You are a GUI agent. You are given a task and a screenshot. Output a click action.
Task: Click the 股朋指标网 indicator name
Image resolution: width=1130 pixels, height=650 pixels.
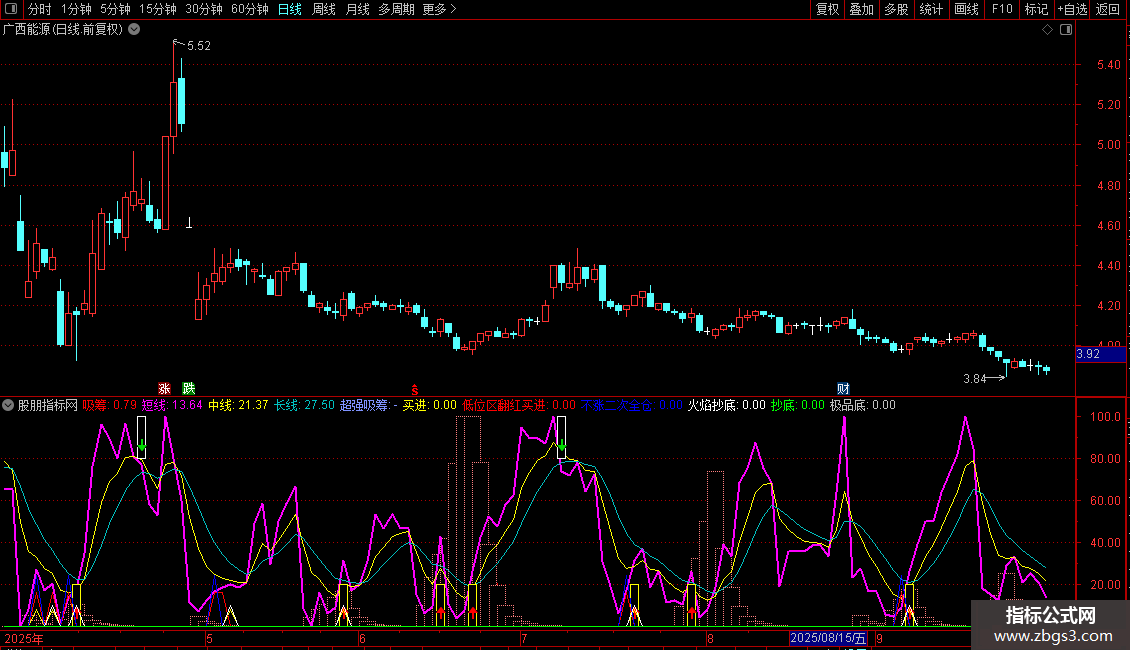coord(48,405)
